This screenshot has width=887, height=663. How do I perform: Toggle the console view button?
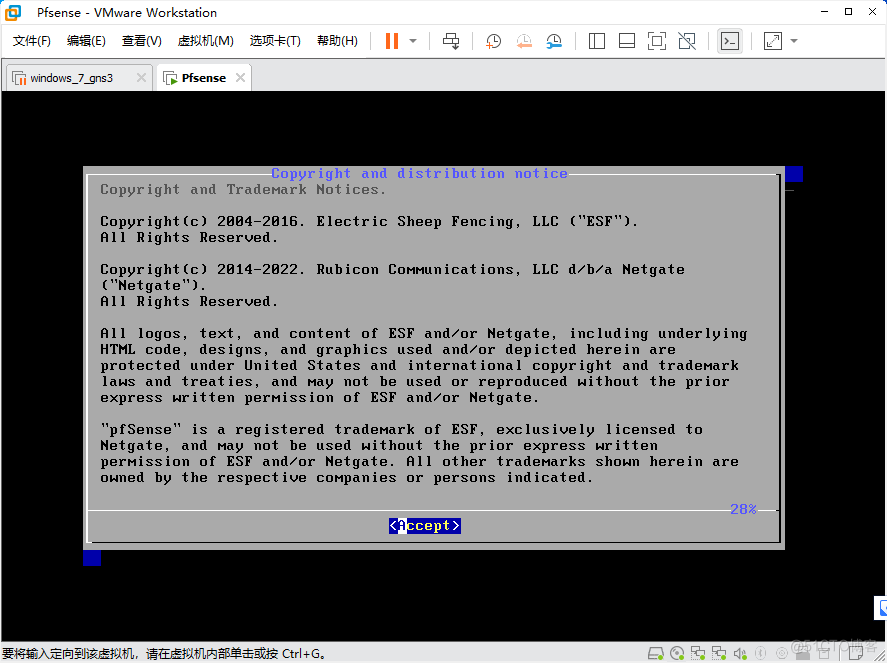[730, 41]
